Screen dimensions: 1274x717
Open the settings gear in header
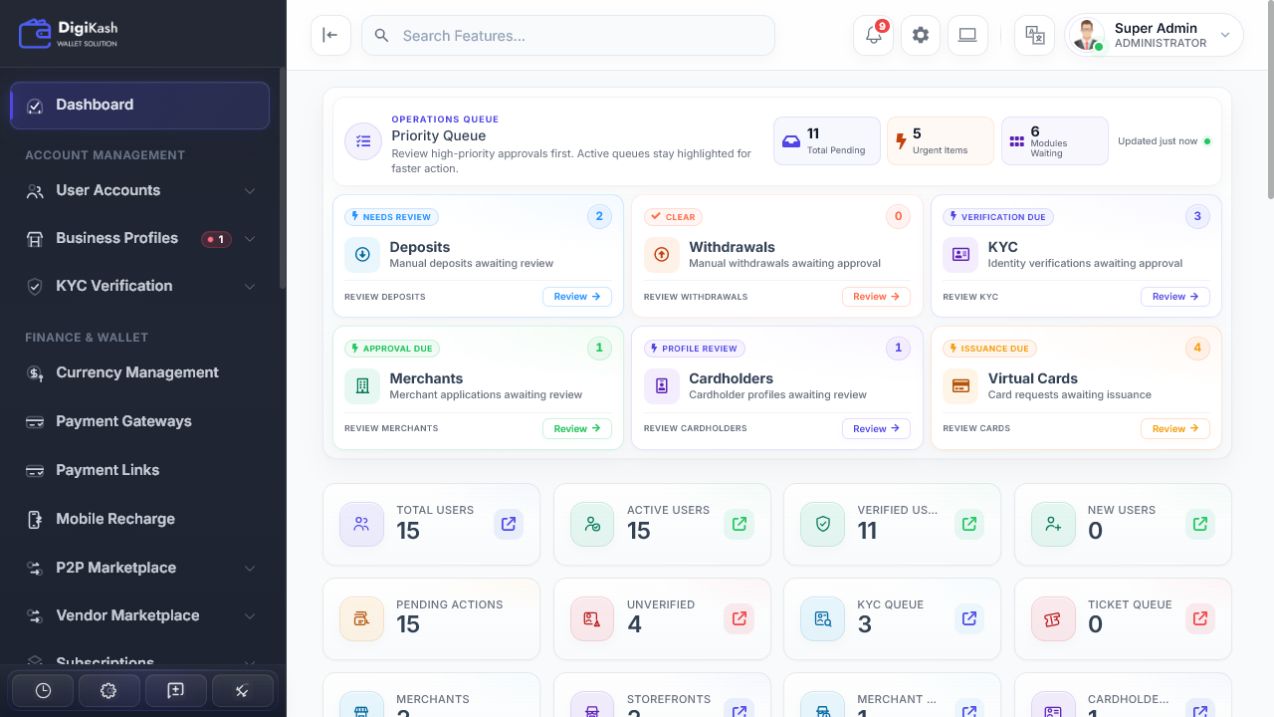pyautogui.click(x=920, y=36)
